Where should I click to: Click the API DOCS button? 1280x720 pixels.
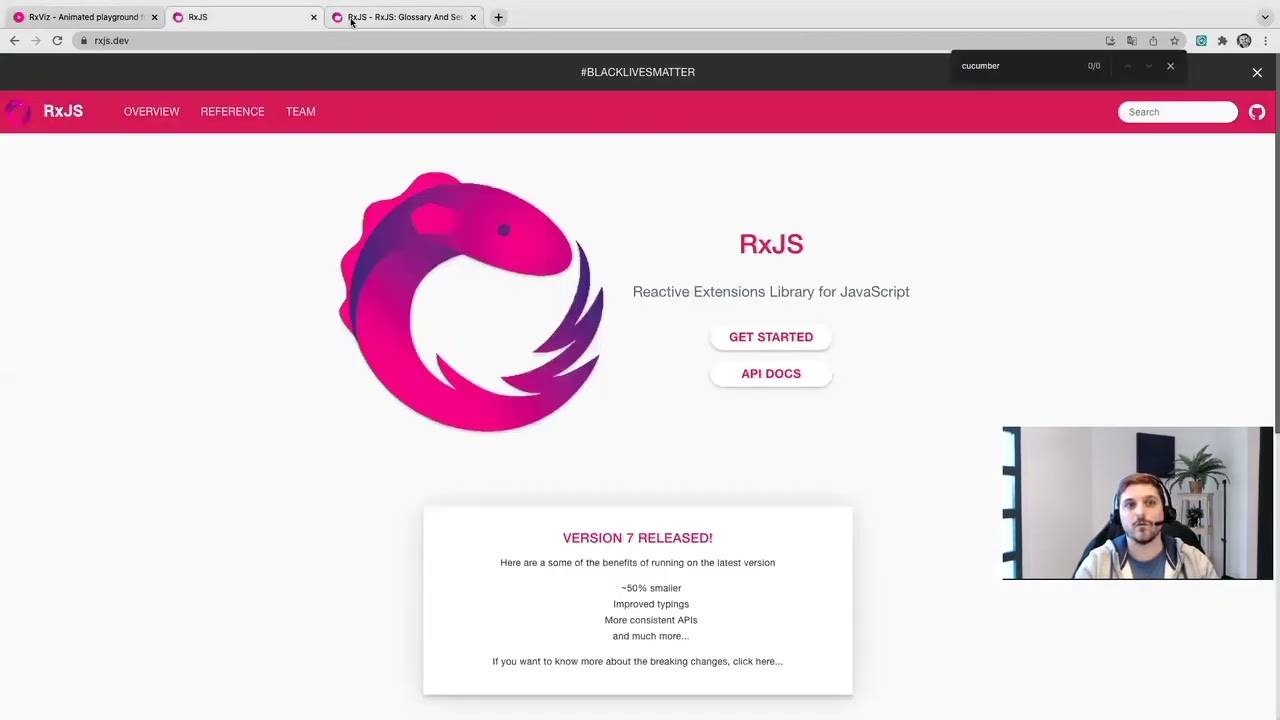[x=771, y=374]
